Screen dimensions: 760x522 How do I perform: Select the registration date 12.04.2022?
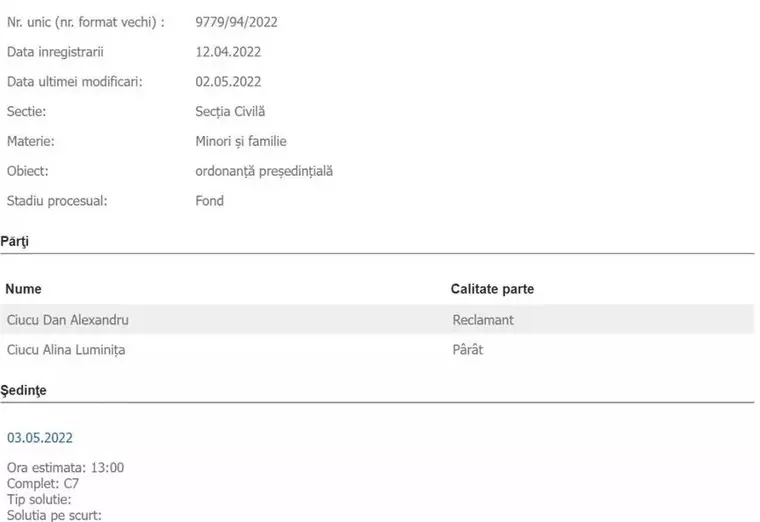tap(228, 51)
